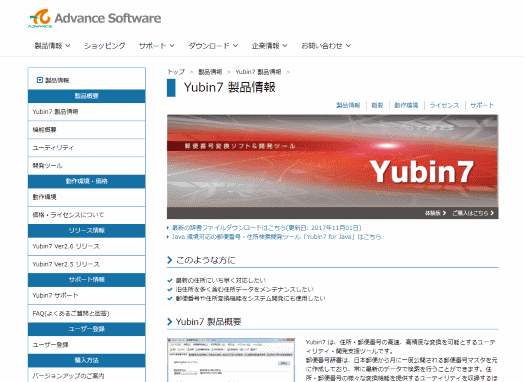Screen dimensions: 525x382
Task: Open the ダウンロード dropdown menu
Action: [213, 46]
